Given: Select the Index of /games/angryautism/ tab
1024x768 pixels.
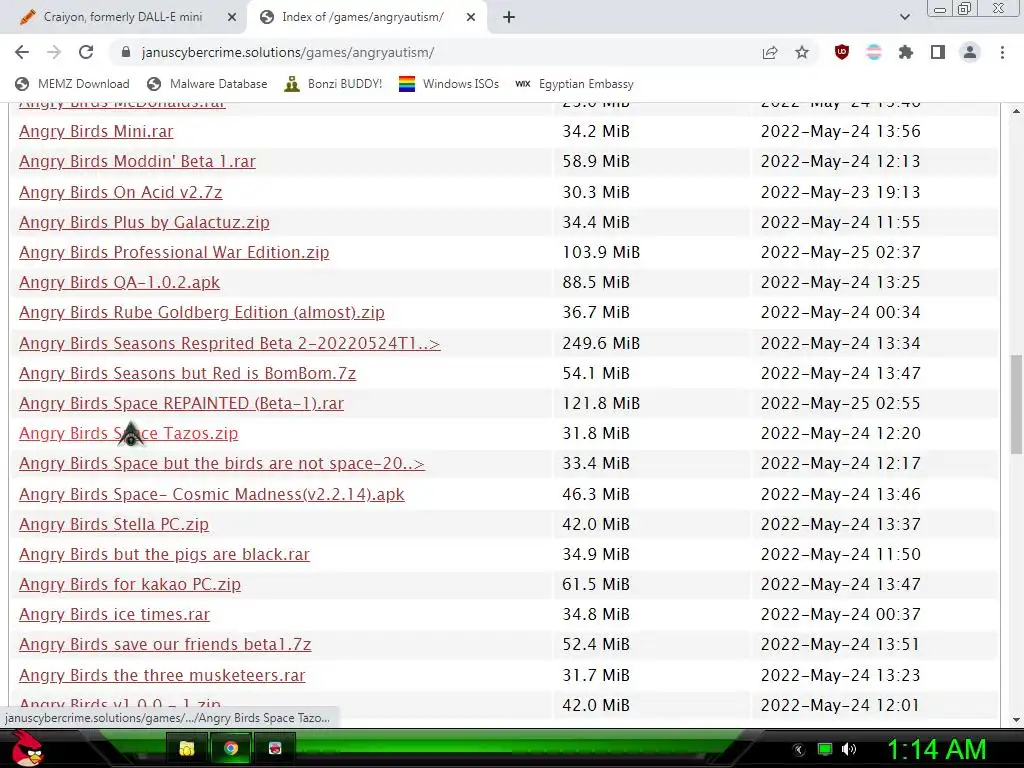Looking at the screenshot, I should 362,18.
